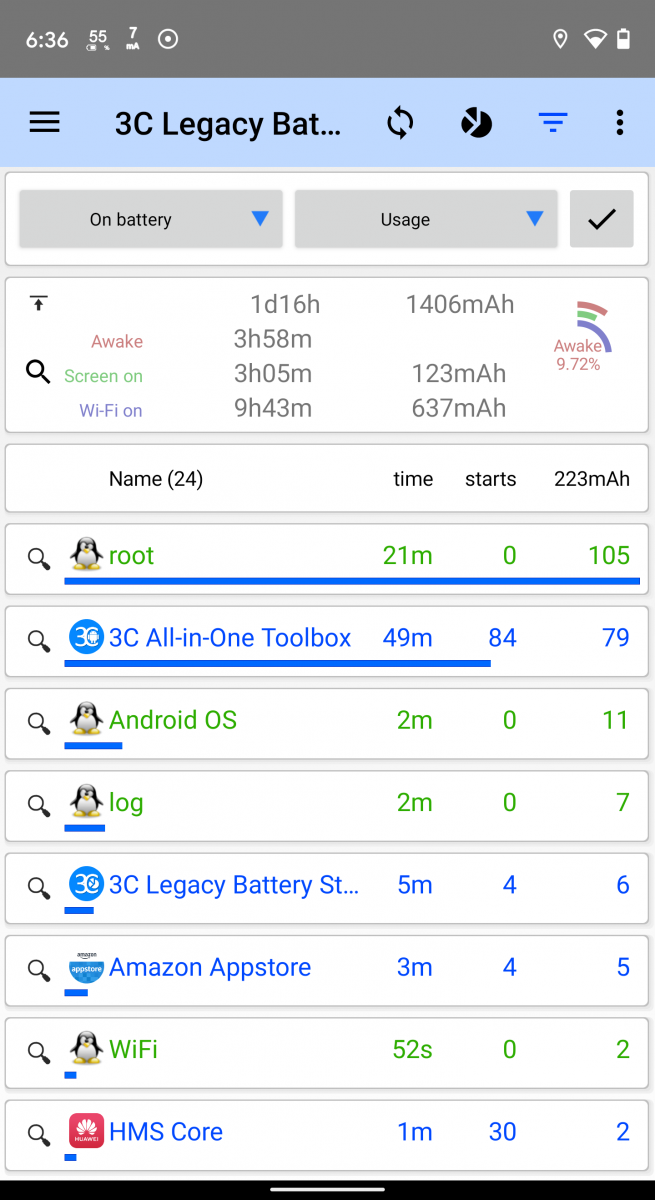
Task: Tap the blue filter icon
Action: (x=552, y=123)
